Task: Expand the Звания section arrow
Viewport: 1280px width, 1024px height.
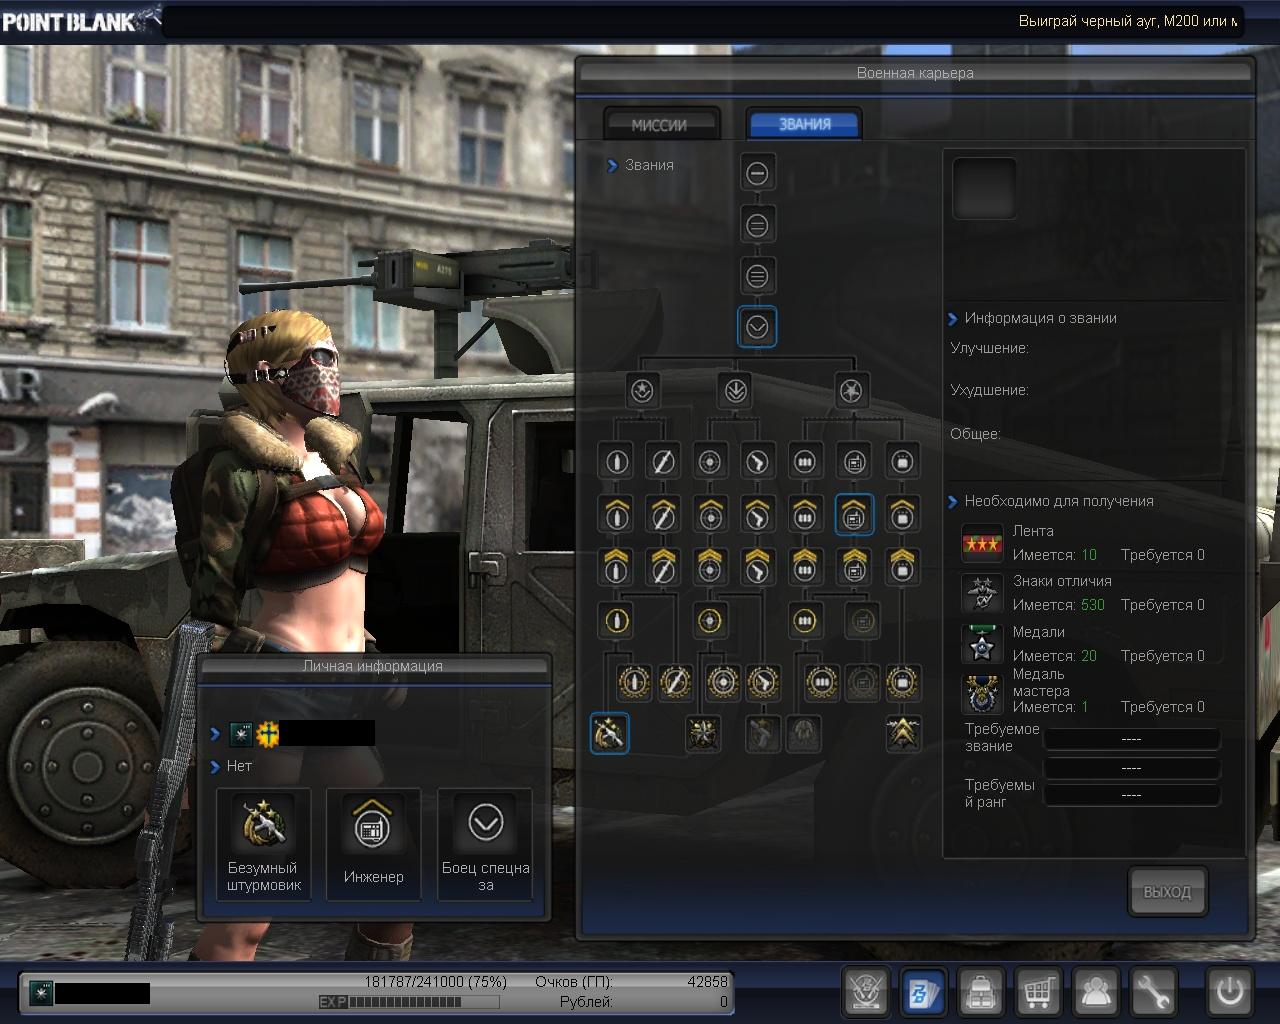Action: click(x=612, y=166)
